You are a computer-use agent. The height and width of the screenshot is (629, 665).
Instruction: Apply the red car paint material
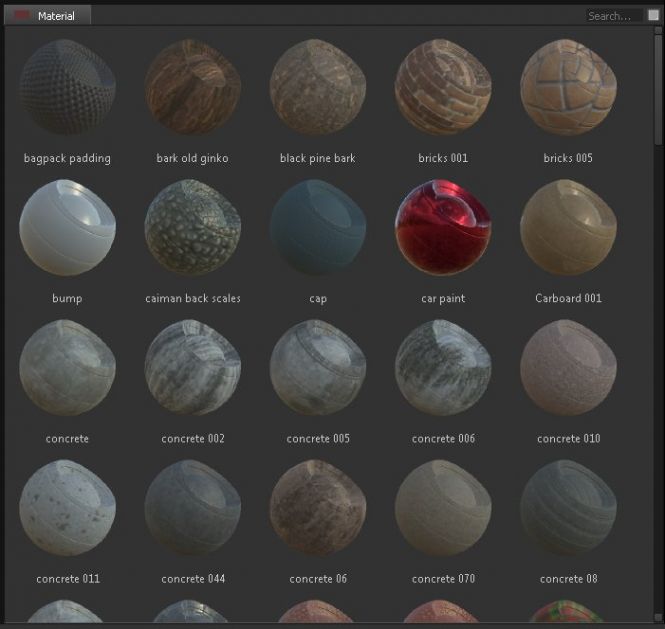(443, 227)
